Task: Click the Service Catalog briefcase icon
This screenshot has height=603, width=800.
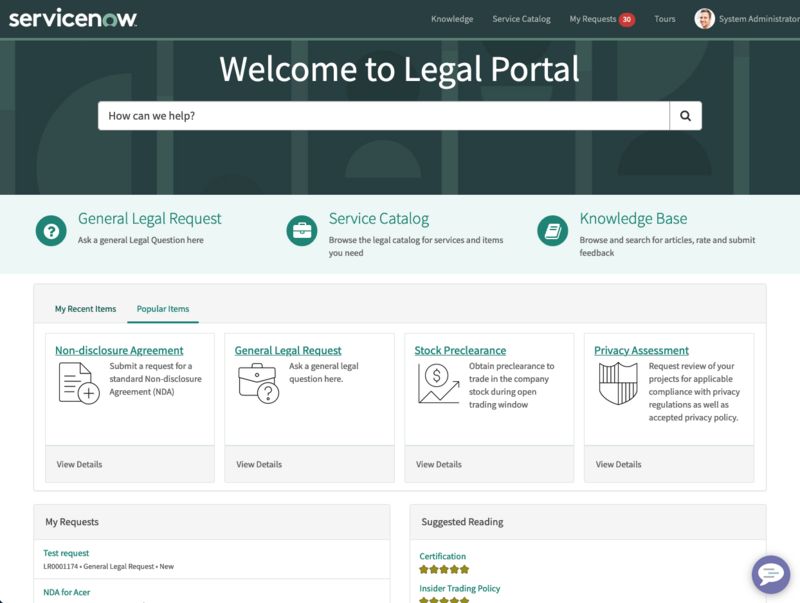Action: 302,231
